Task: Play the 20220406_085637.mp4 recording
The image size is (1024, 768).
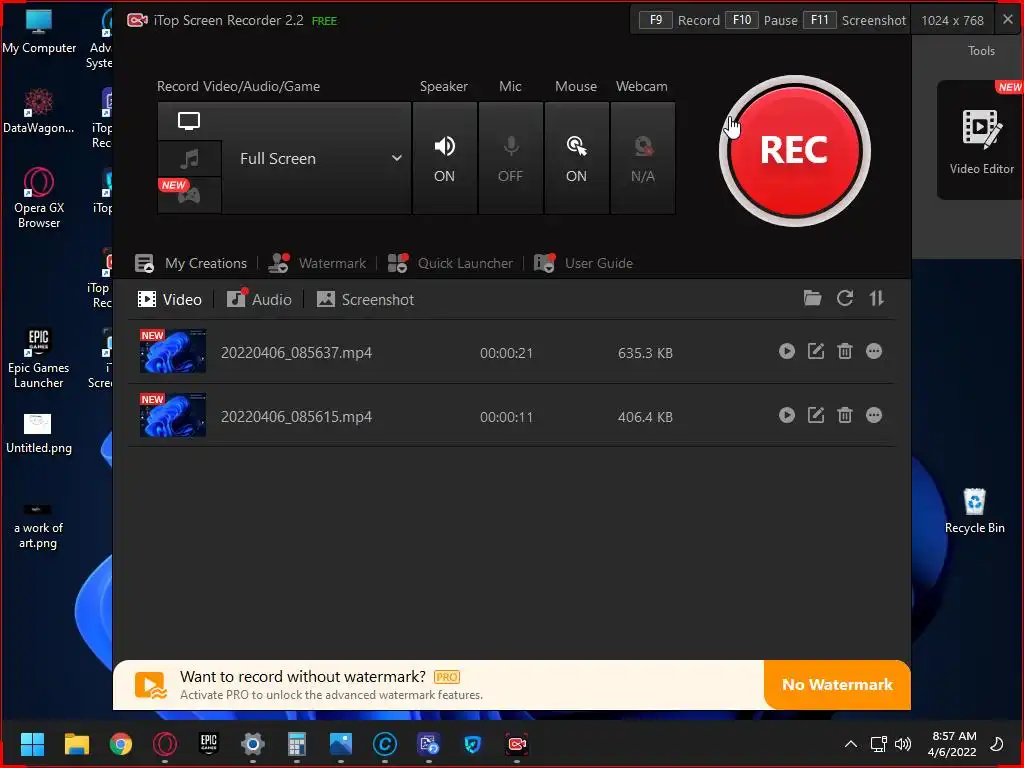Action: coord(787,351)
